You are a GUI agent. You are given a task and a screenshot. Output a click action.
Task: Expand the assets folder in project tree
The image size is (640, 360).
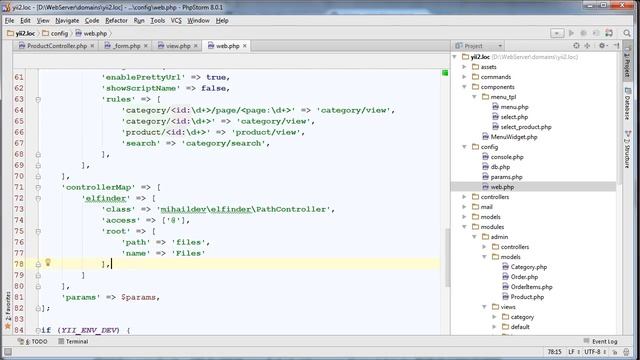coord(464,67)
